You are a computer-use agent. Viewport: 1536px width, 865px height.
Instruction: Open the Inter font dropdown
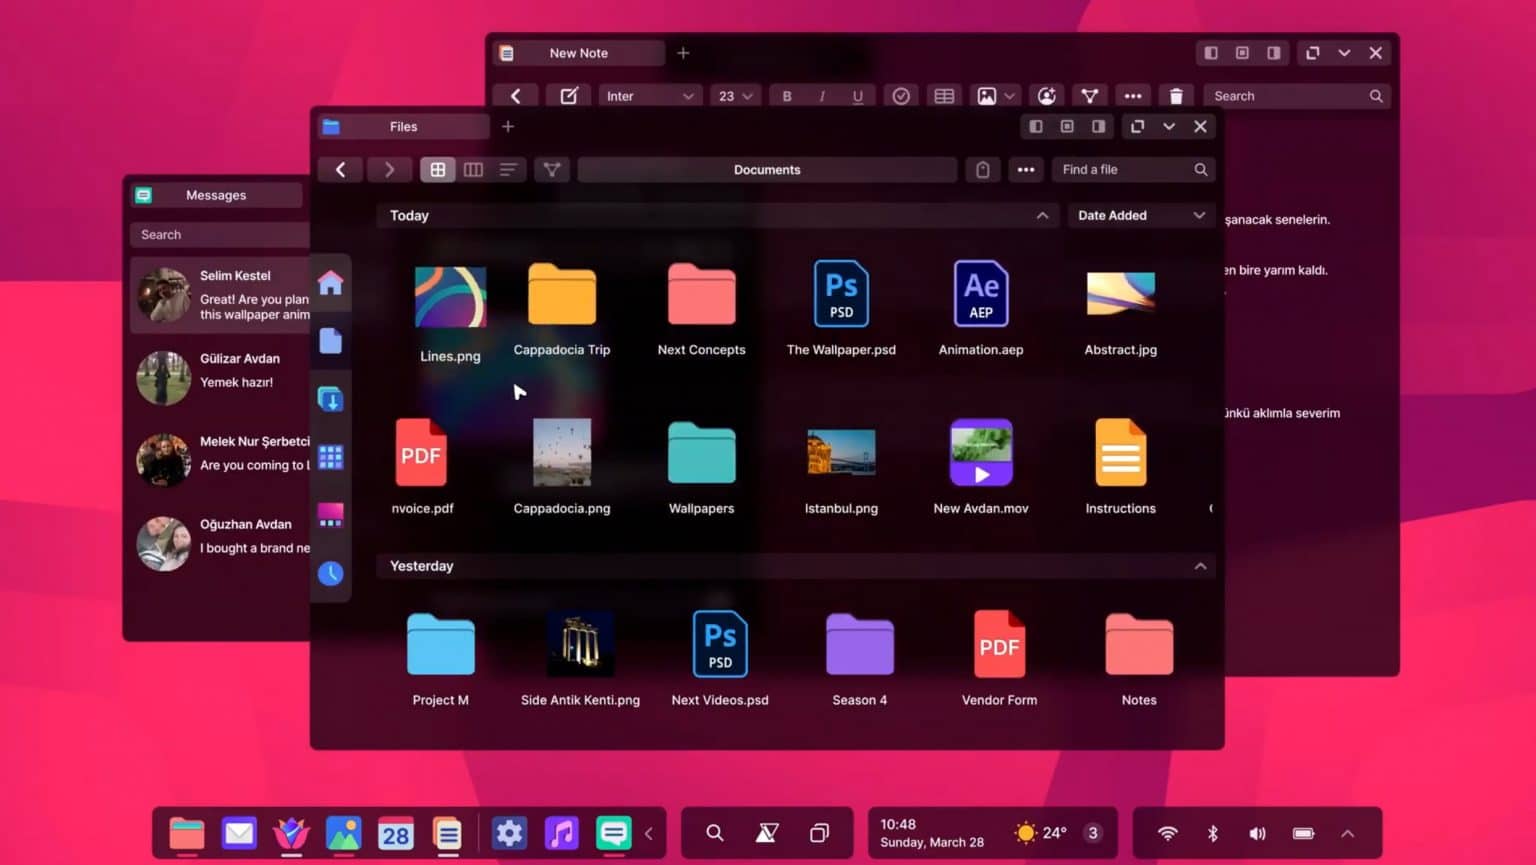pos(650,95)
